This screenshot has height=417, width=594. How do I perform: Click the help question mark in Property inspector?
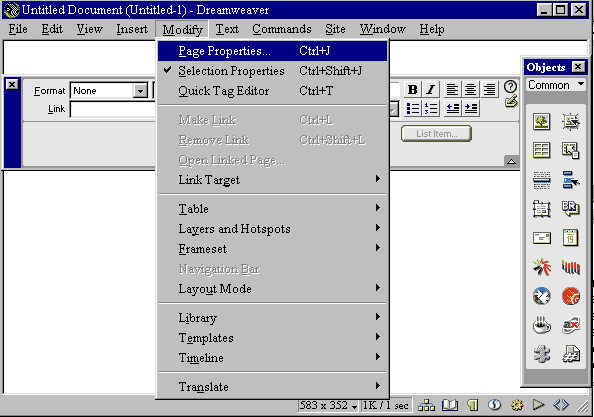(510, 87)
